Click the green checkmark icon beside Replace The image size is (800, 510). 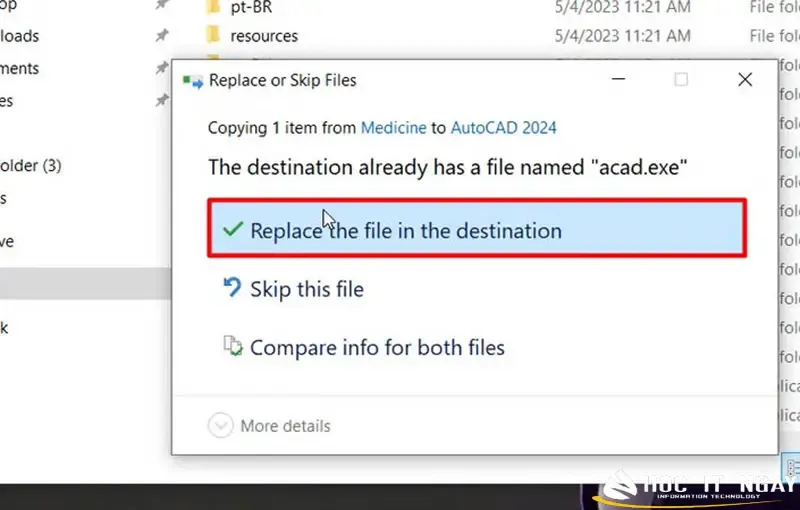pyautogui.click(x=233, y=230)
